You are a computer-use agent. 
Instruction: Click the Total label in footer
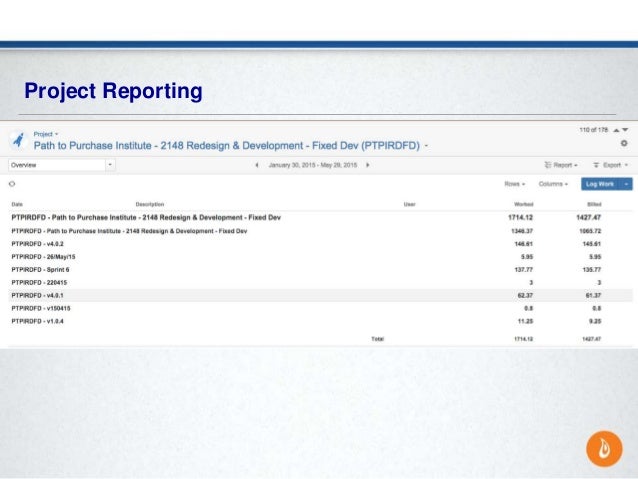tap(378, 339)
